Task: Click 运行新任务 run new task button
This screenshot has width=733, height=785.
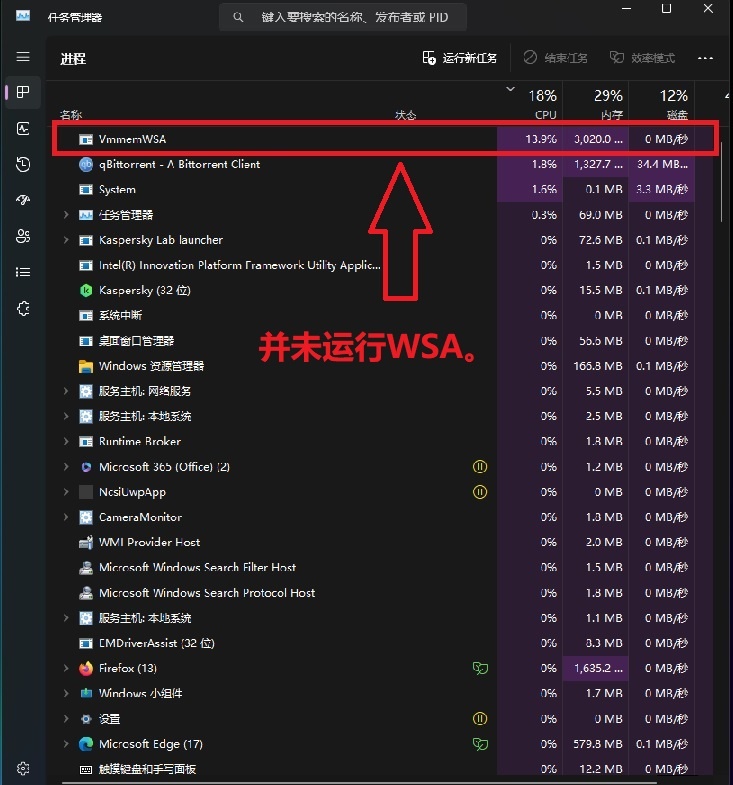Action: click(459, 58)
